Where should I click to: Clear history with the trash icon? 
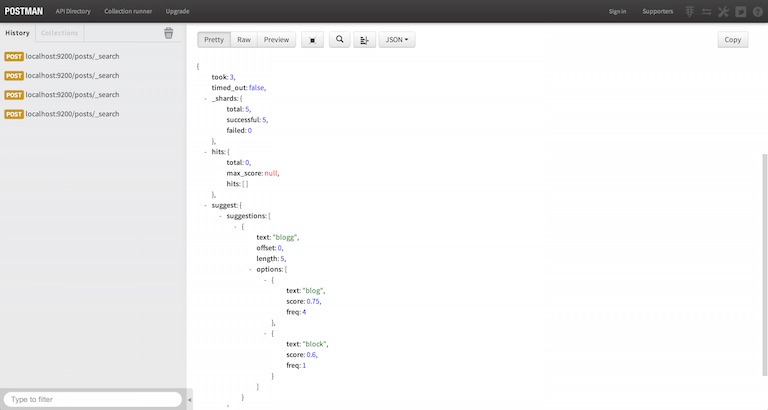pyautogui.click(x=168, y=33)
